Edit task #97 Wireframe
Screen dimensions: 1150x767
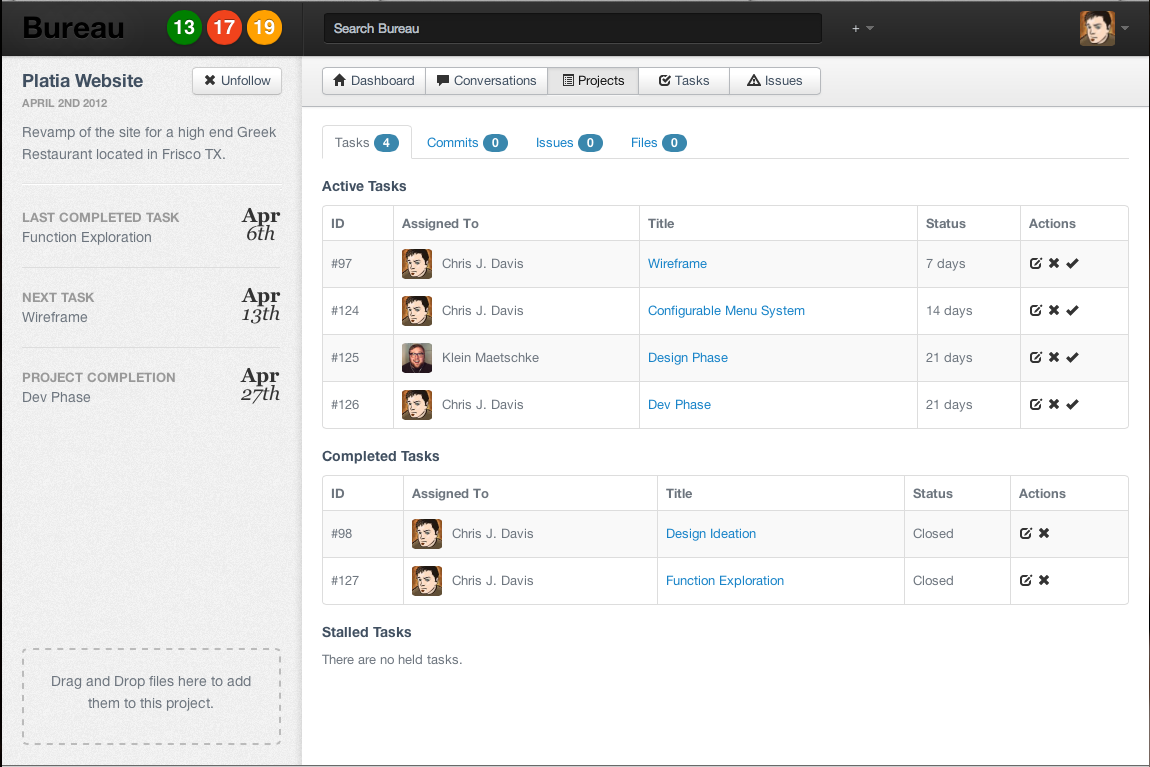click(x=1036, y=263)
